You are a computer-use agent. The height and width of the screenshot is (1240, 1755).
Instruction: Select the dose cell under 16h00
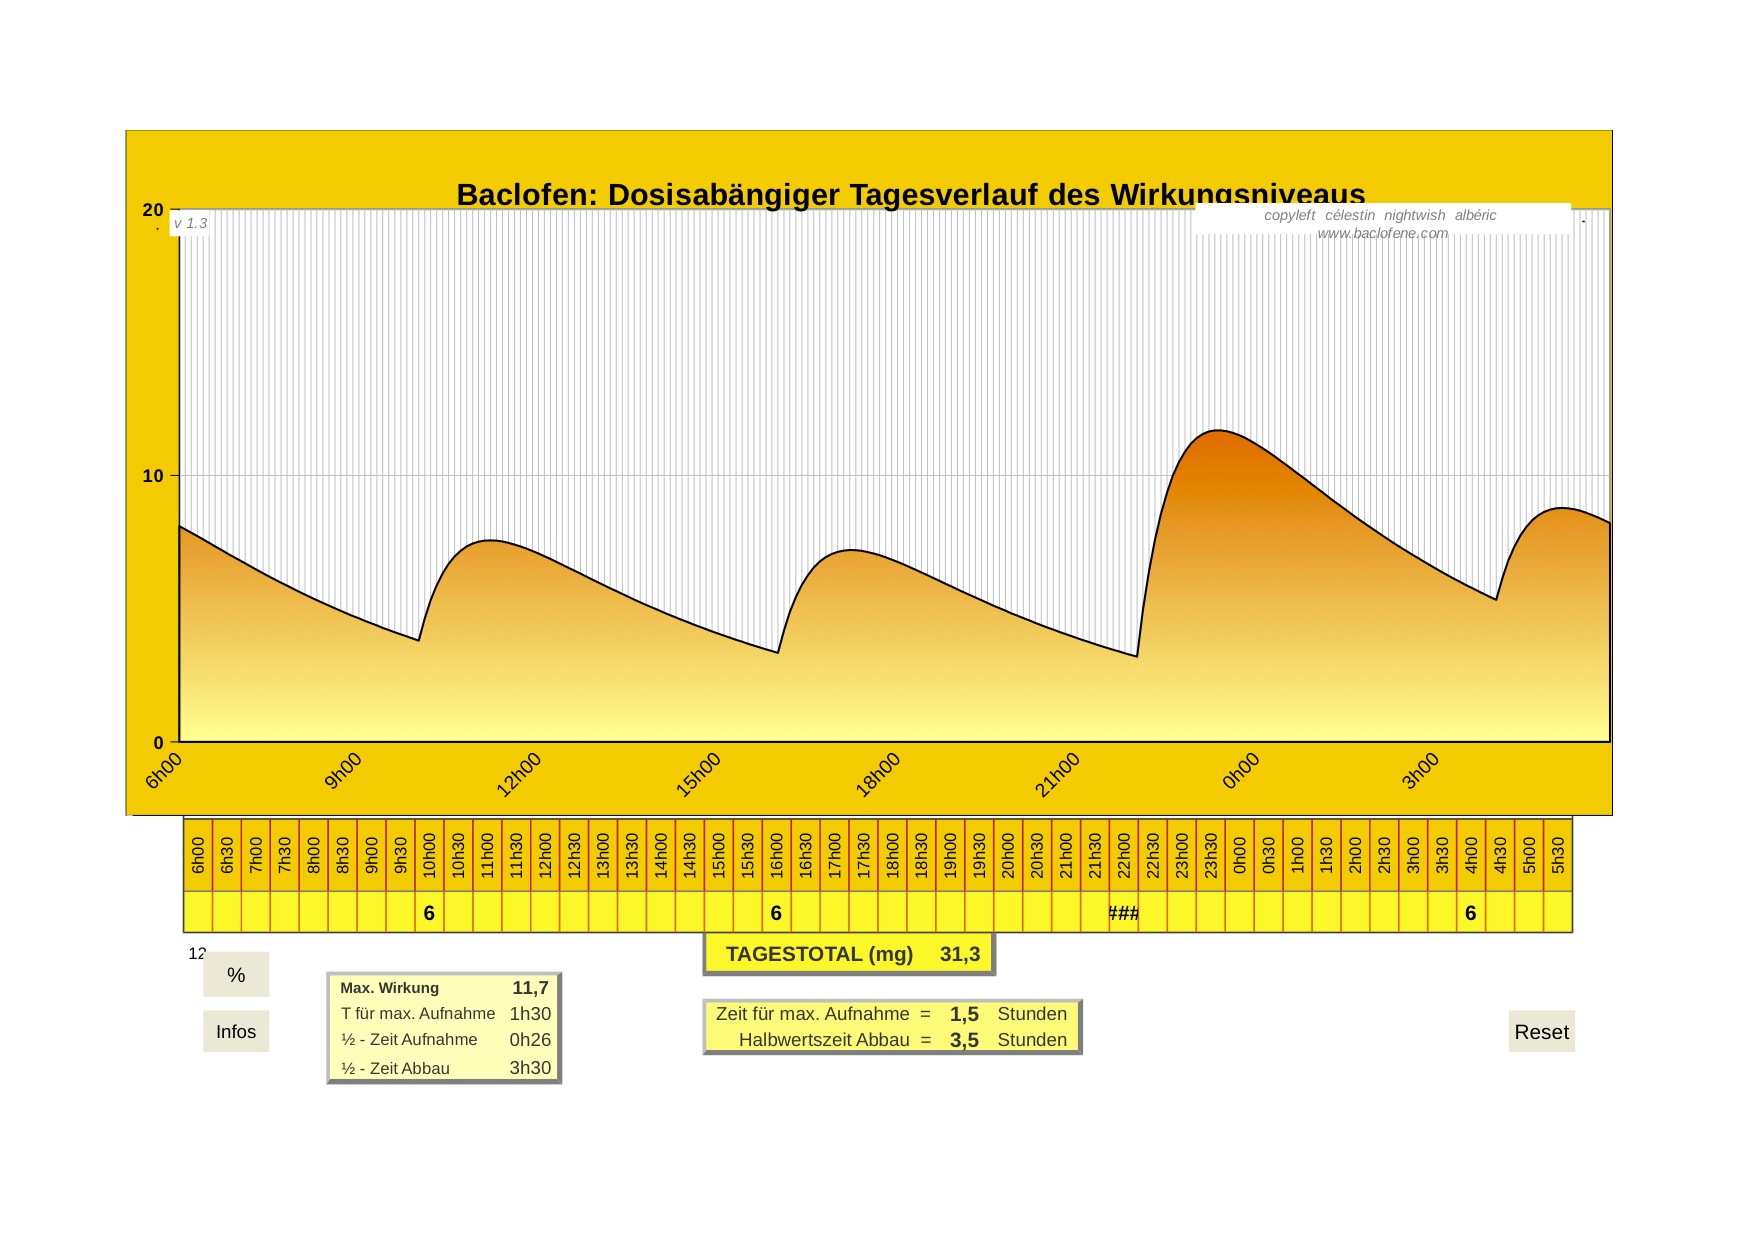click(776, 913)
